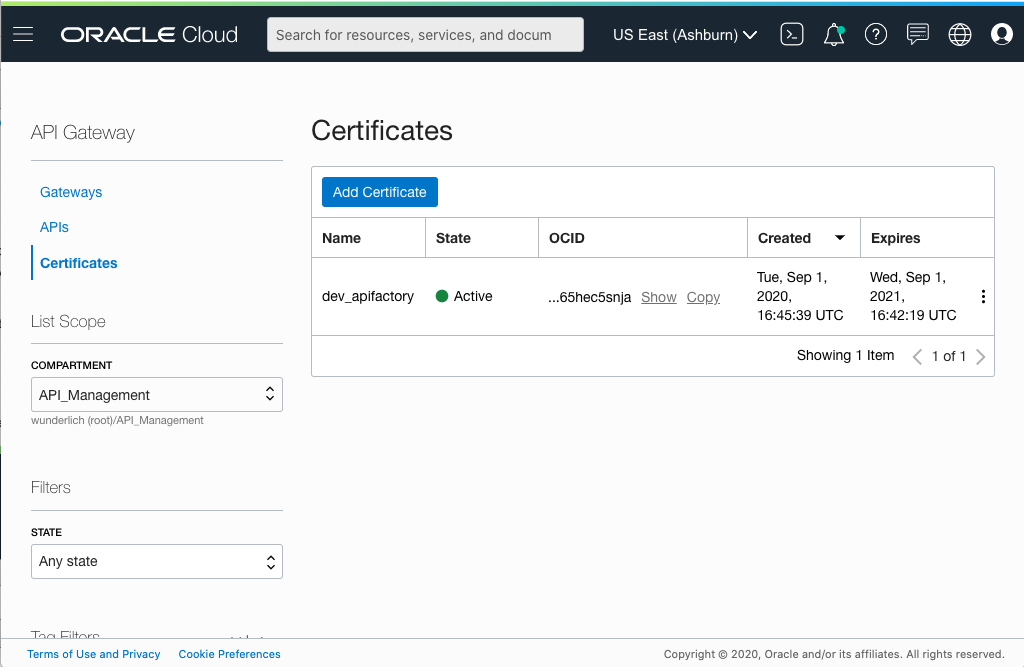This screenshot has height=667, width=1024.
Task: Open actions menu for dev_apifactory certificate
Action: (983, 296)
